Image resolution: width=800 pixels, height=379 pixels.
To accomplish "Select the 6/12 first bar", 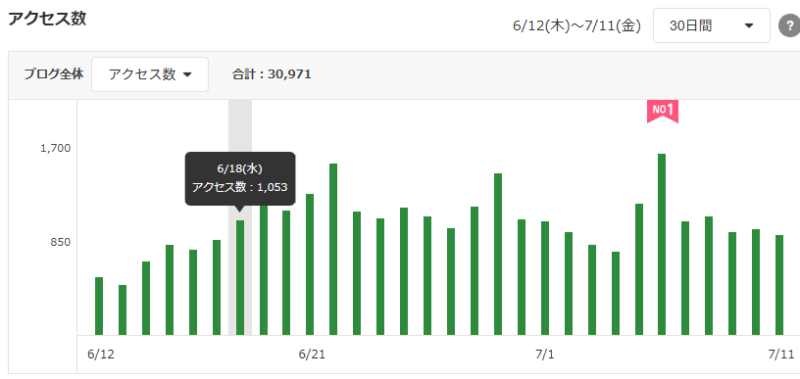I will point(99,306).
